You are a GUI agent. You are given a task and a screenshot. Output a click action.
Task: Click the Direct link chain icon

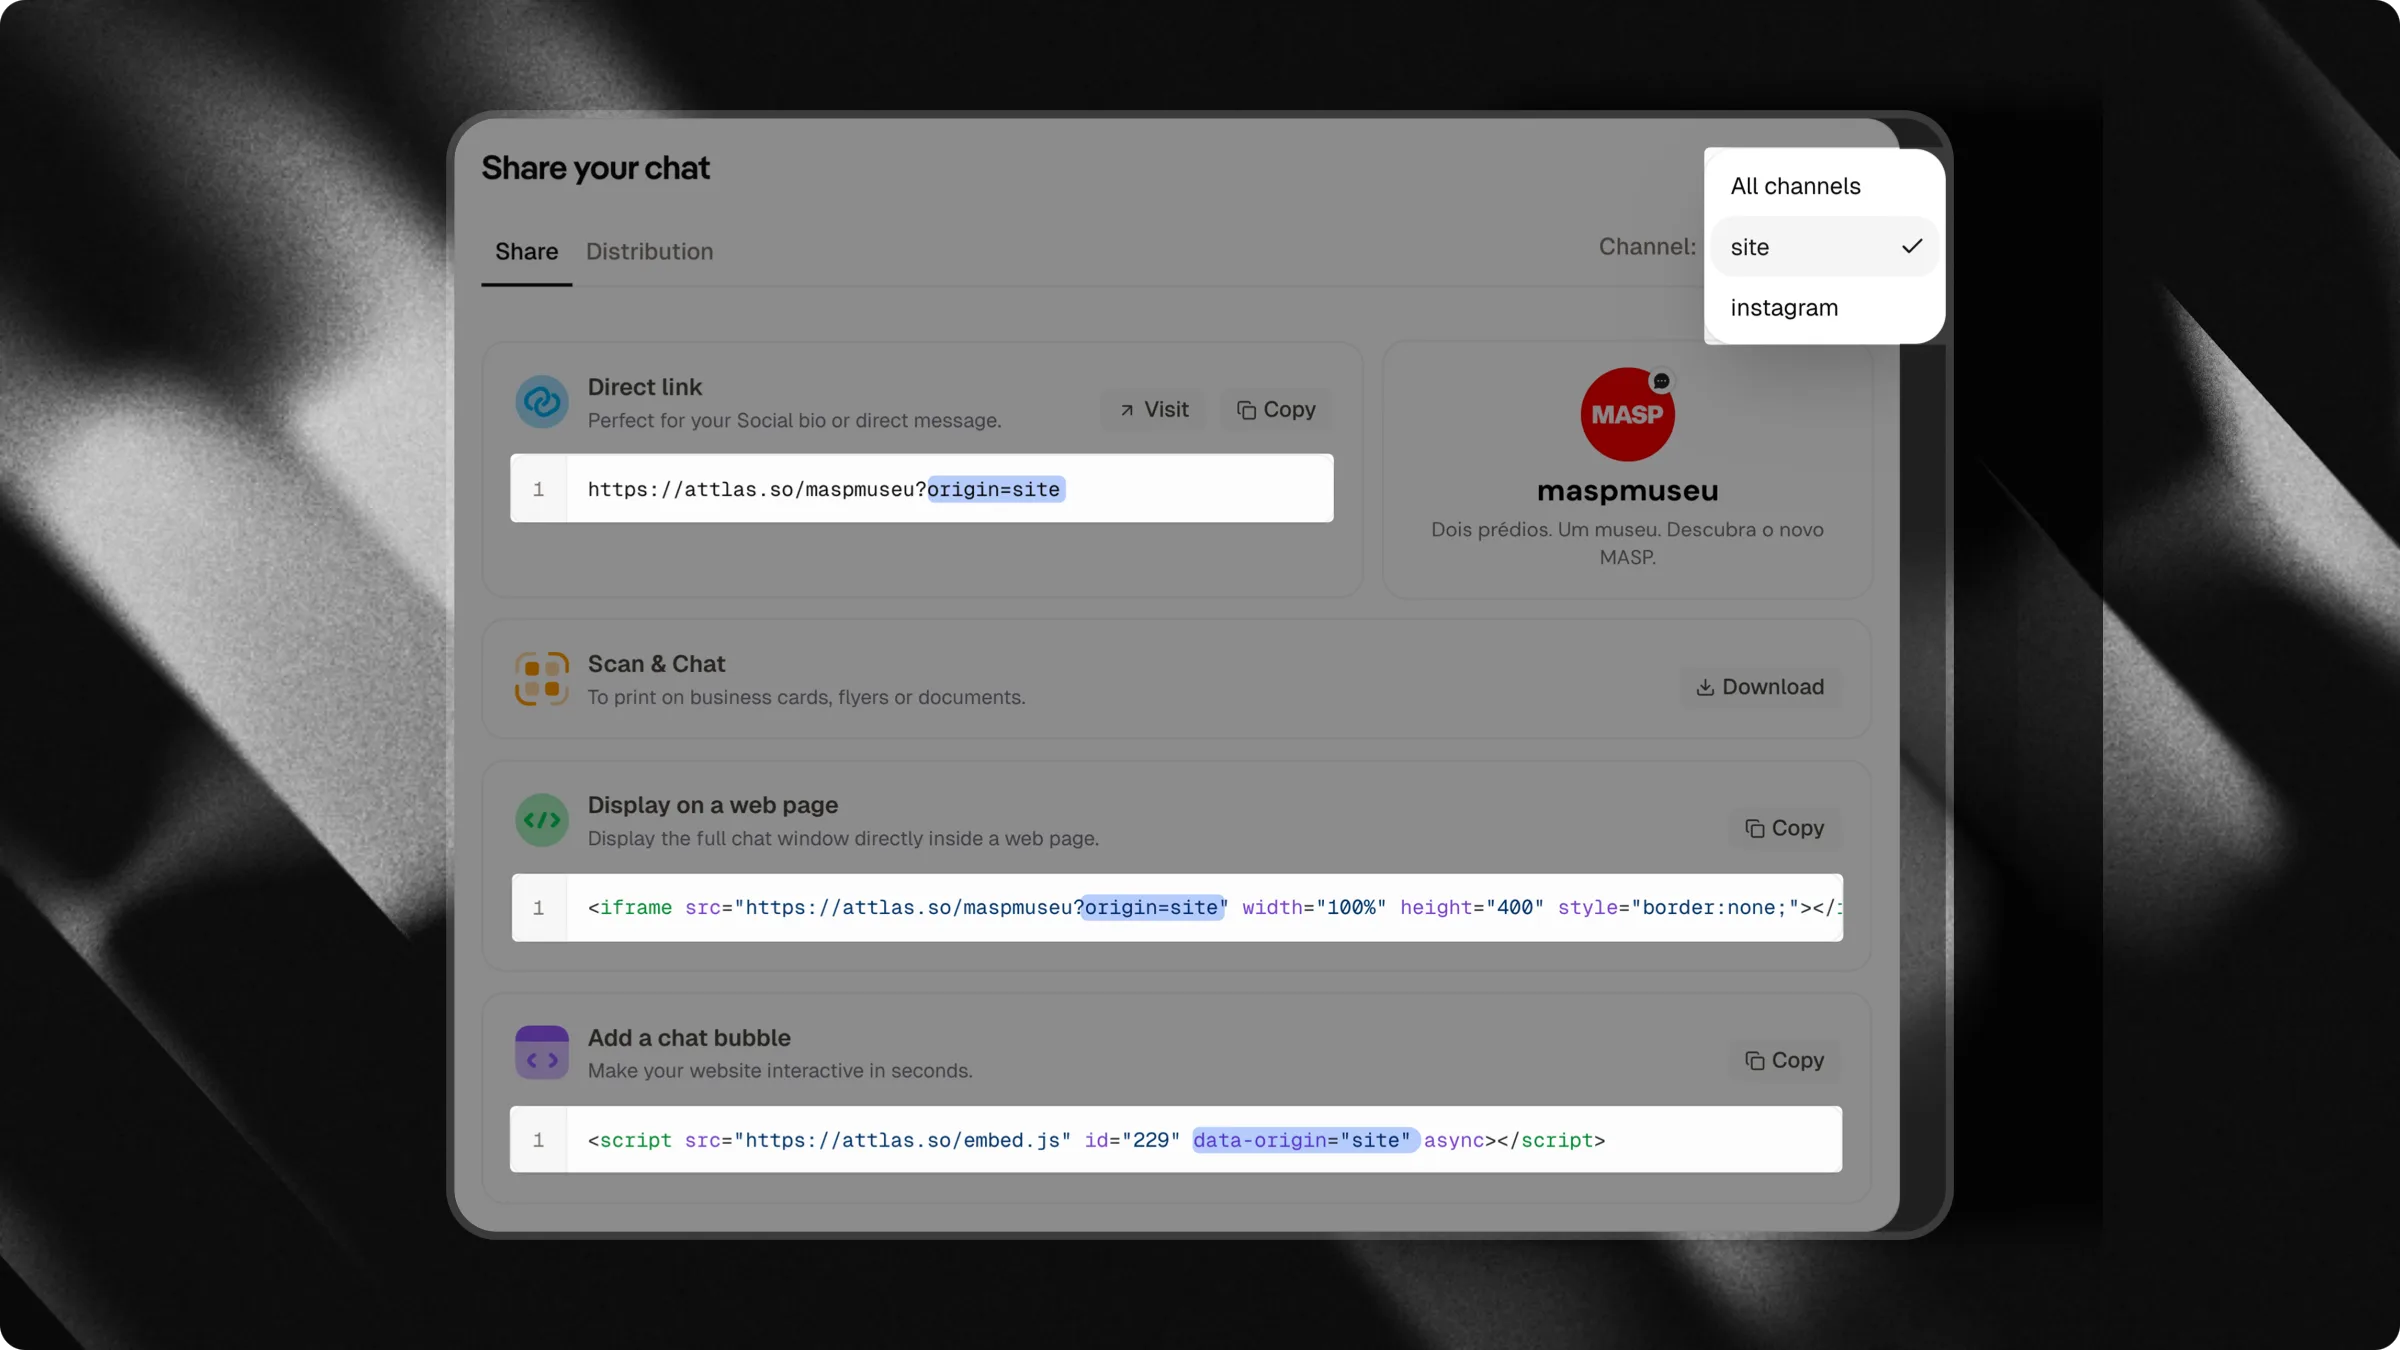click(x=542, y=402)
